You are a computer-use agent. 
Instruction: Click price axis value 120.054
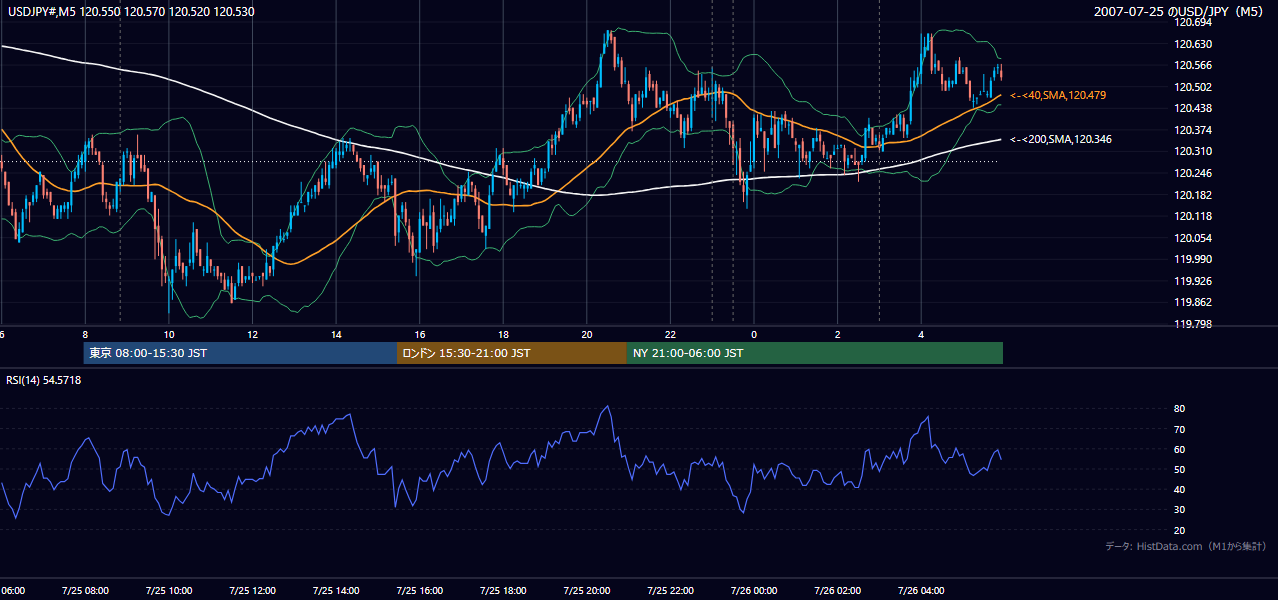tap(1193, 238)
